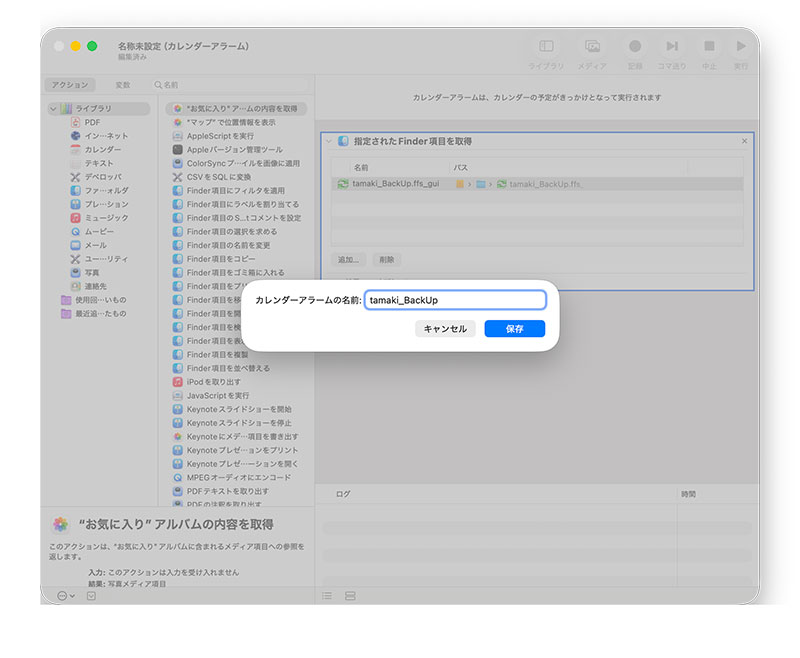Toggle the description pane hide button
The image size is (800, 658).
point(91,595)
